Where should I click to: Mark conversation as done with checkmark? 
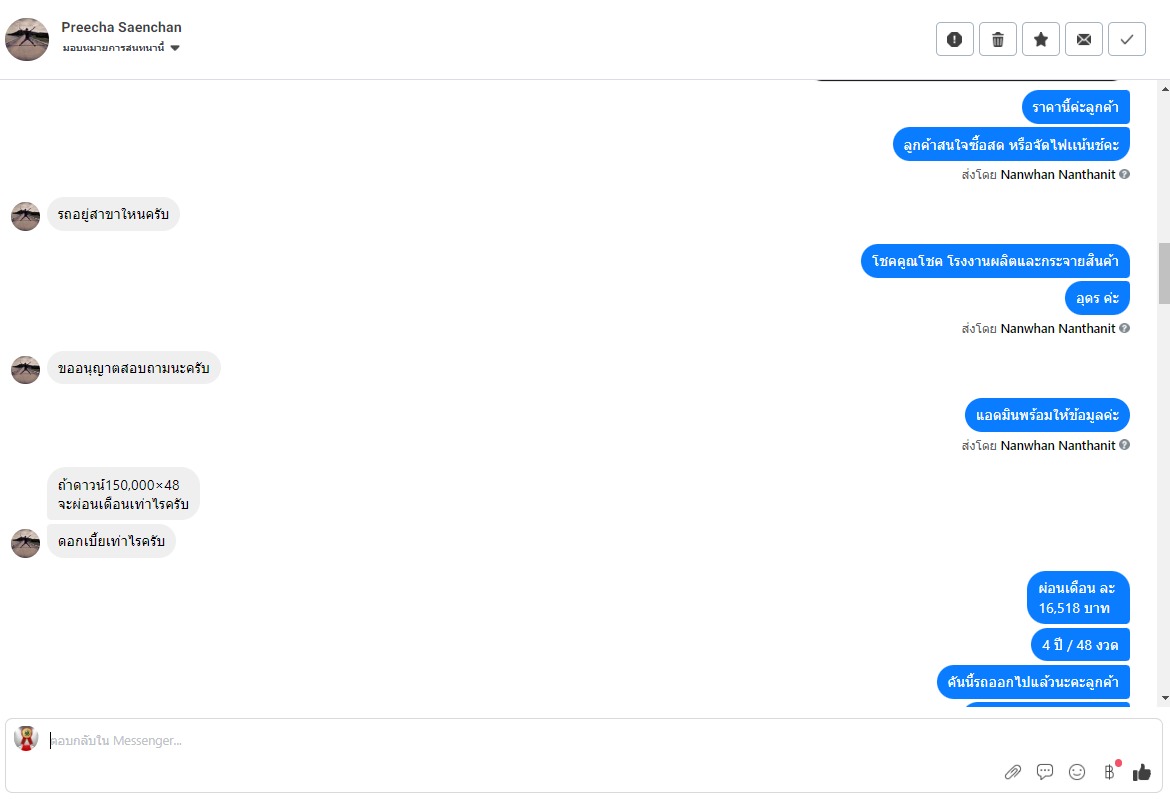pos(1126,39)
